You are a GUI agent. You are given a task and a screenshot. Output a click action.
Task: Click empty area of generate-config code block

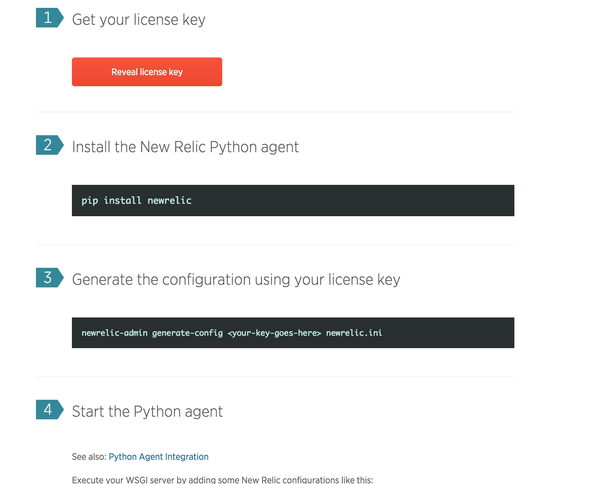point(448,333)
